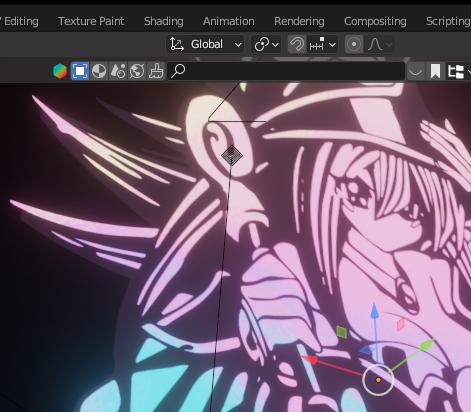Switch to the Scripting workspace tab
Image resolution: width=471 pixels, height=412 pixels.
[448, 21]
